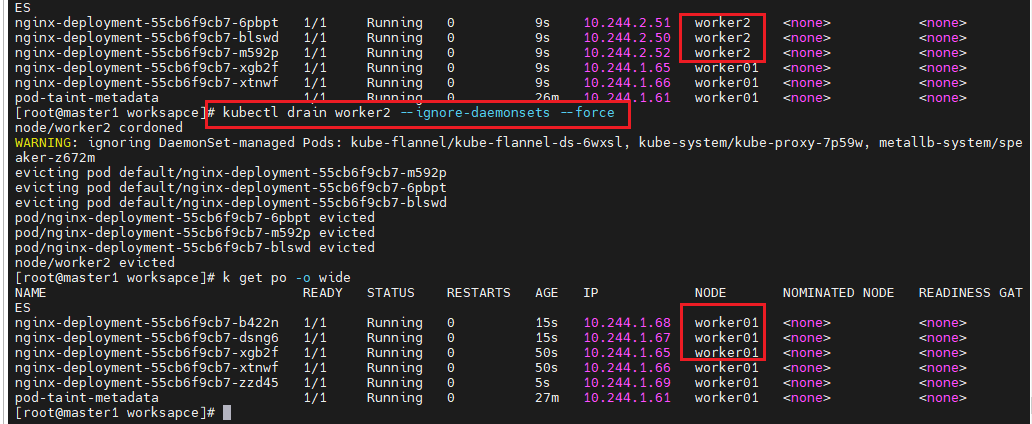Viewport: 1032px width, 424px height.
Task: Click the 'evicting pod' line for 6pbpt
Action: pos(231,188)
